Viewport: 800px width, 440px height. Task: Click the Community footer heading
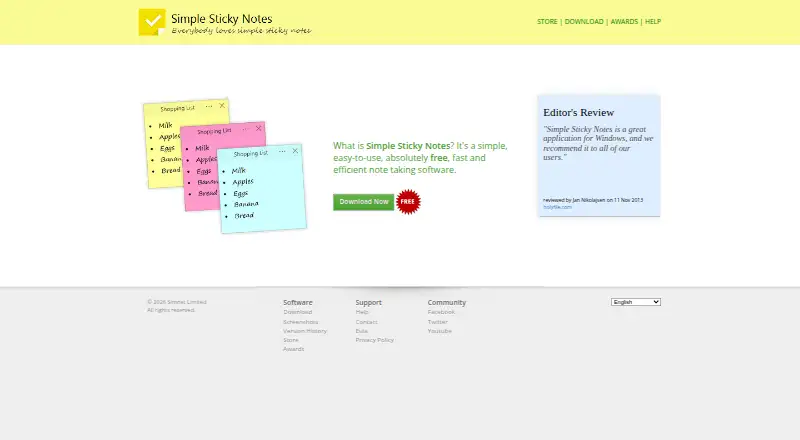tap(446, 302)
